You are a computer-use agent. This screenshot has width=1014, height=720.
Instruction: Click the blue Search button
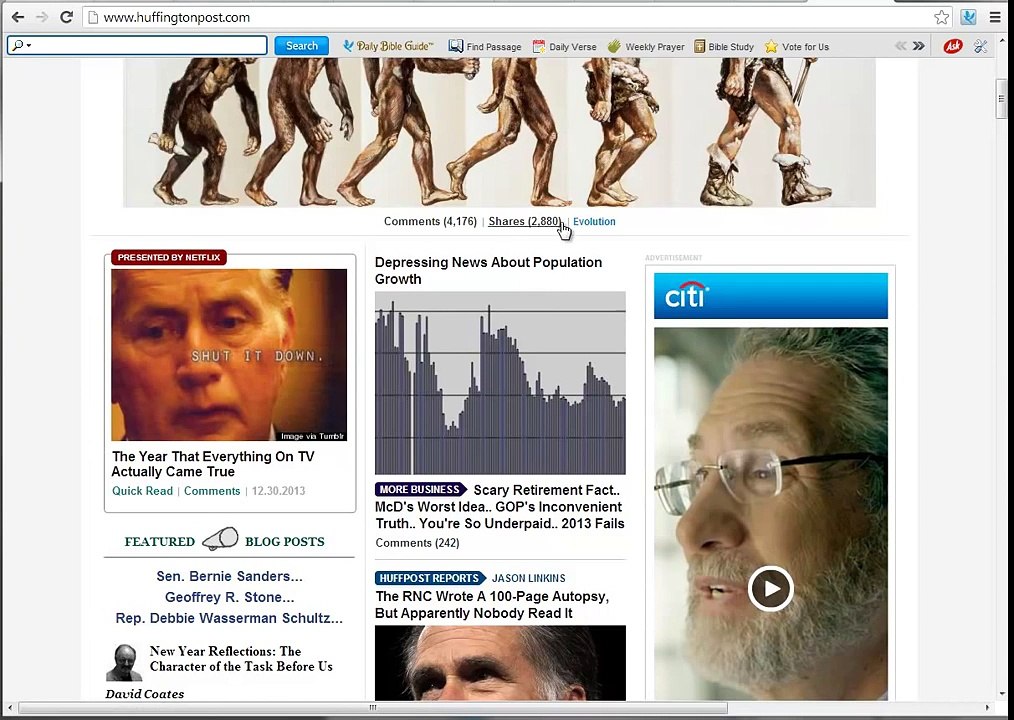click(x=301, y=46)
